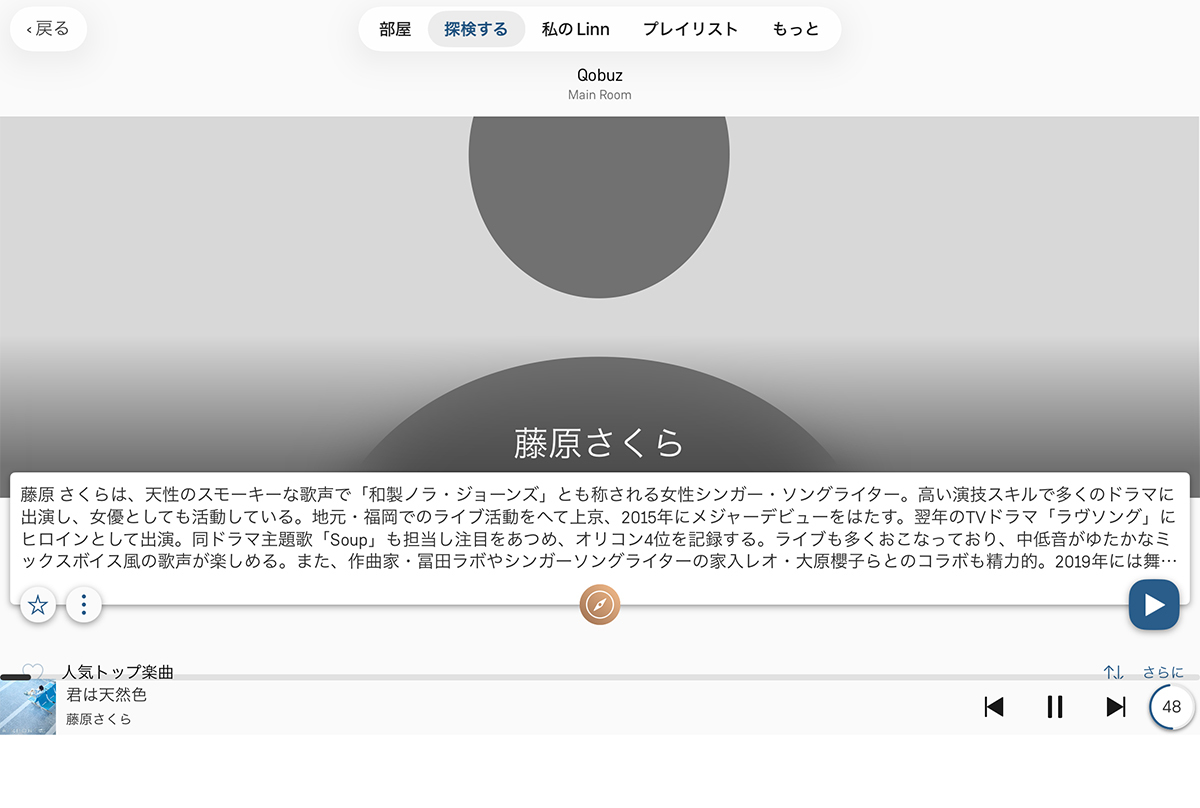1200x808 pixels.
Task: Open the volume dial showing 48
Action: point(1171,707)
